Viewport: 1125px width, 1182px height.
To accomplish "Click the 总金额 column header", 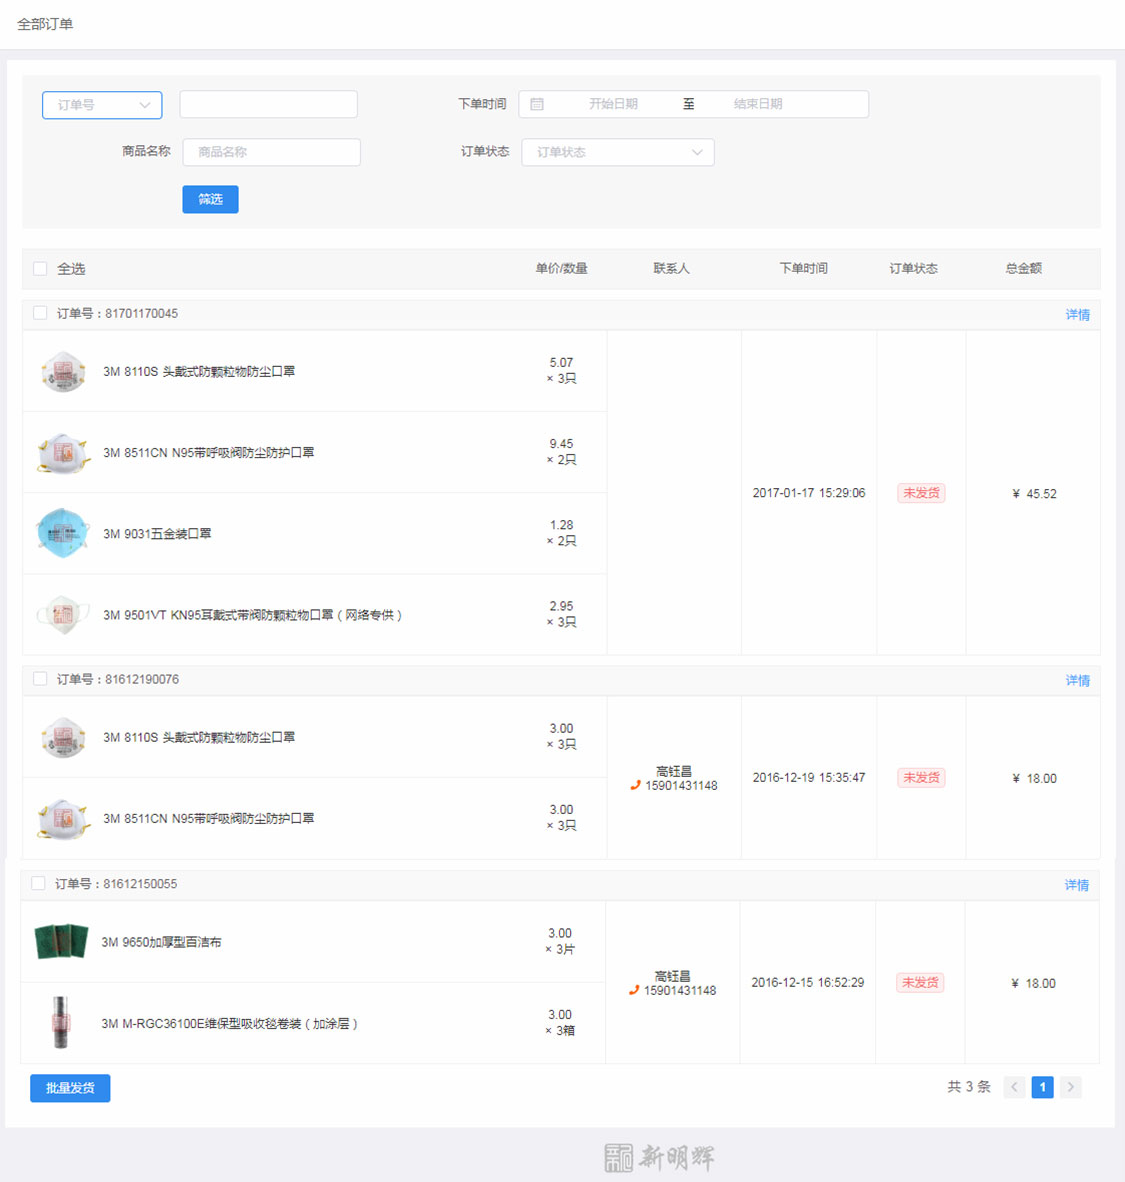I will [x=1024, y=268].
